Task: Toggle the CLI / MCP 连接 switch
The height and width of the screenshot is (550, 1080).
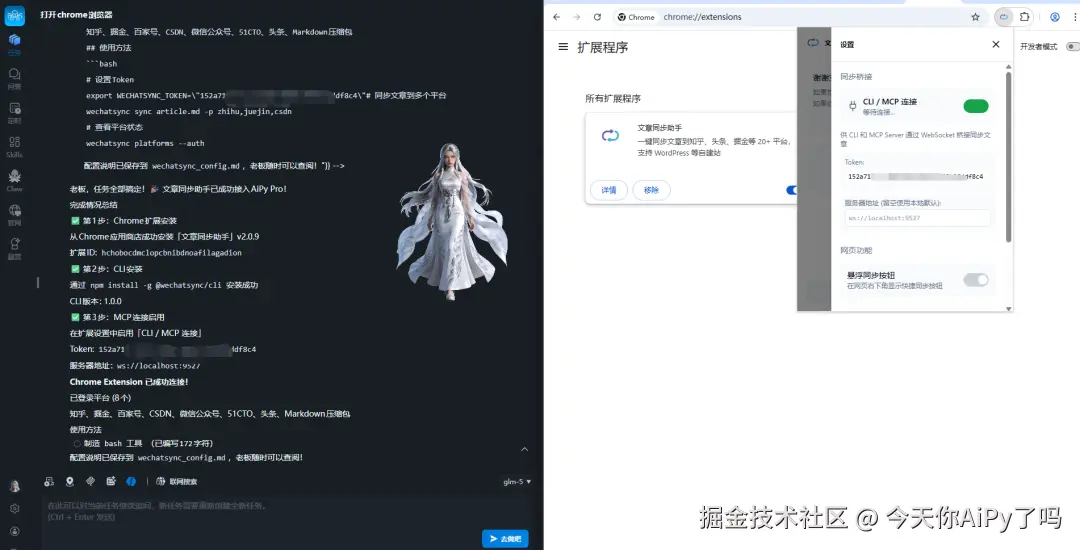Action: [x=975, y=106]
